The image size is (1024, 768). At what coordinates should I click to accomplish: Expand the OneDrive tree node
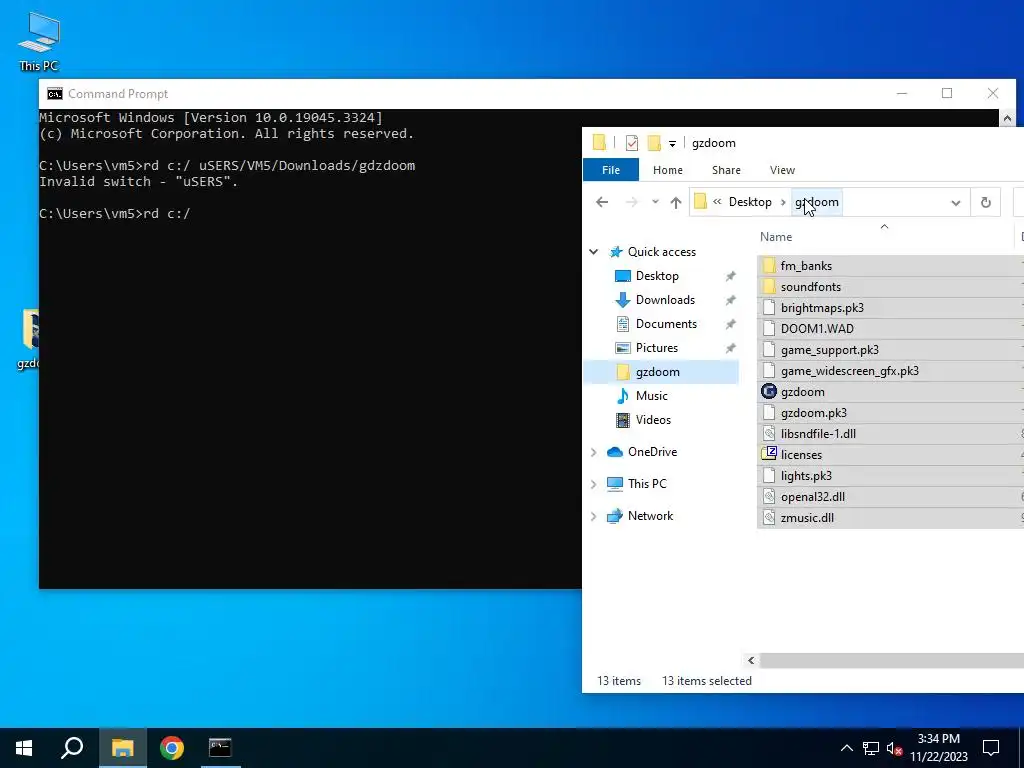tap(594, 452)
